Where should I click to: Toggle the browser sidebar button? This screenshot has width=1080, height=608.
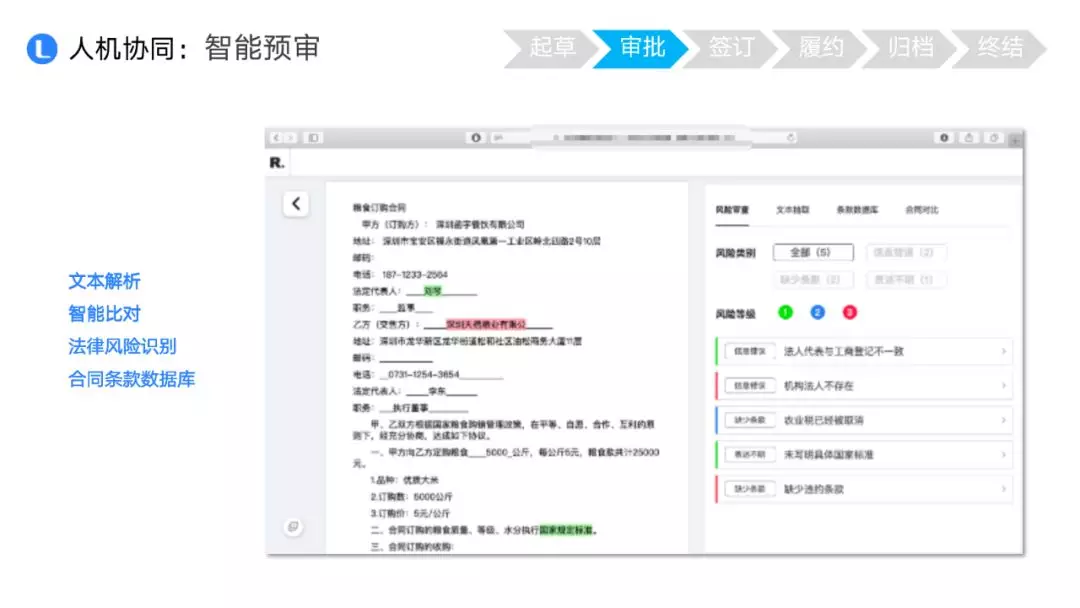tap(313, 138)
